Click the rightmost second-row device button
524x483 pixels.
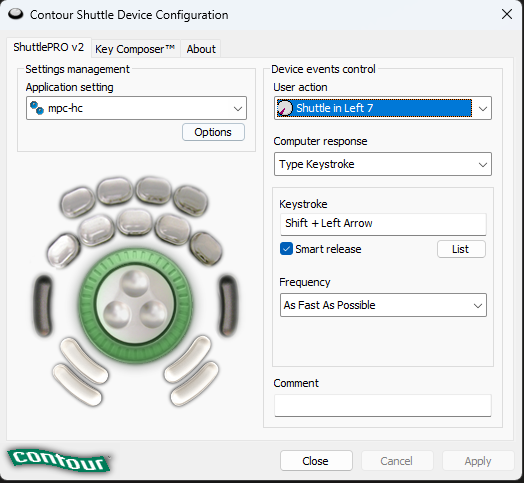pos(206,249)
